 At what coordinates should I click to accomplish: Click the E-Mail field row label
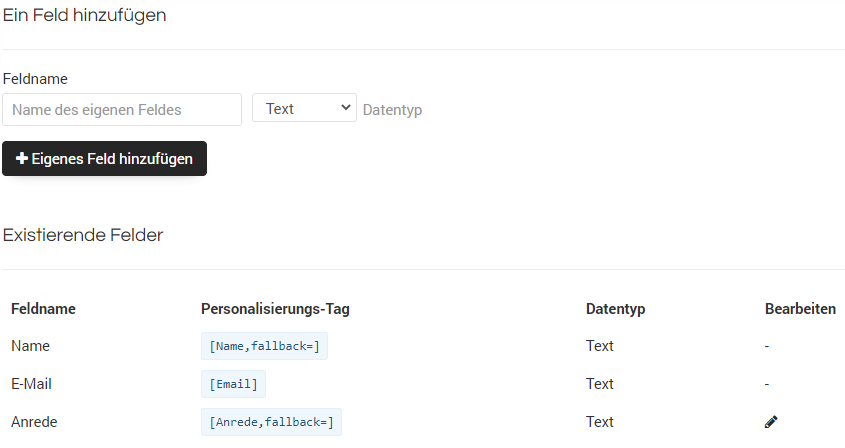point(31,384)
